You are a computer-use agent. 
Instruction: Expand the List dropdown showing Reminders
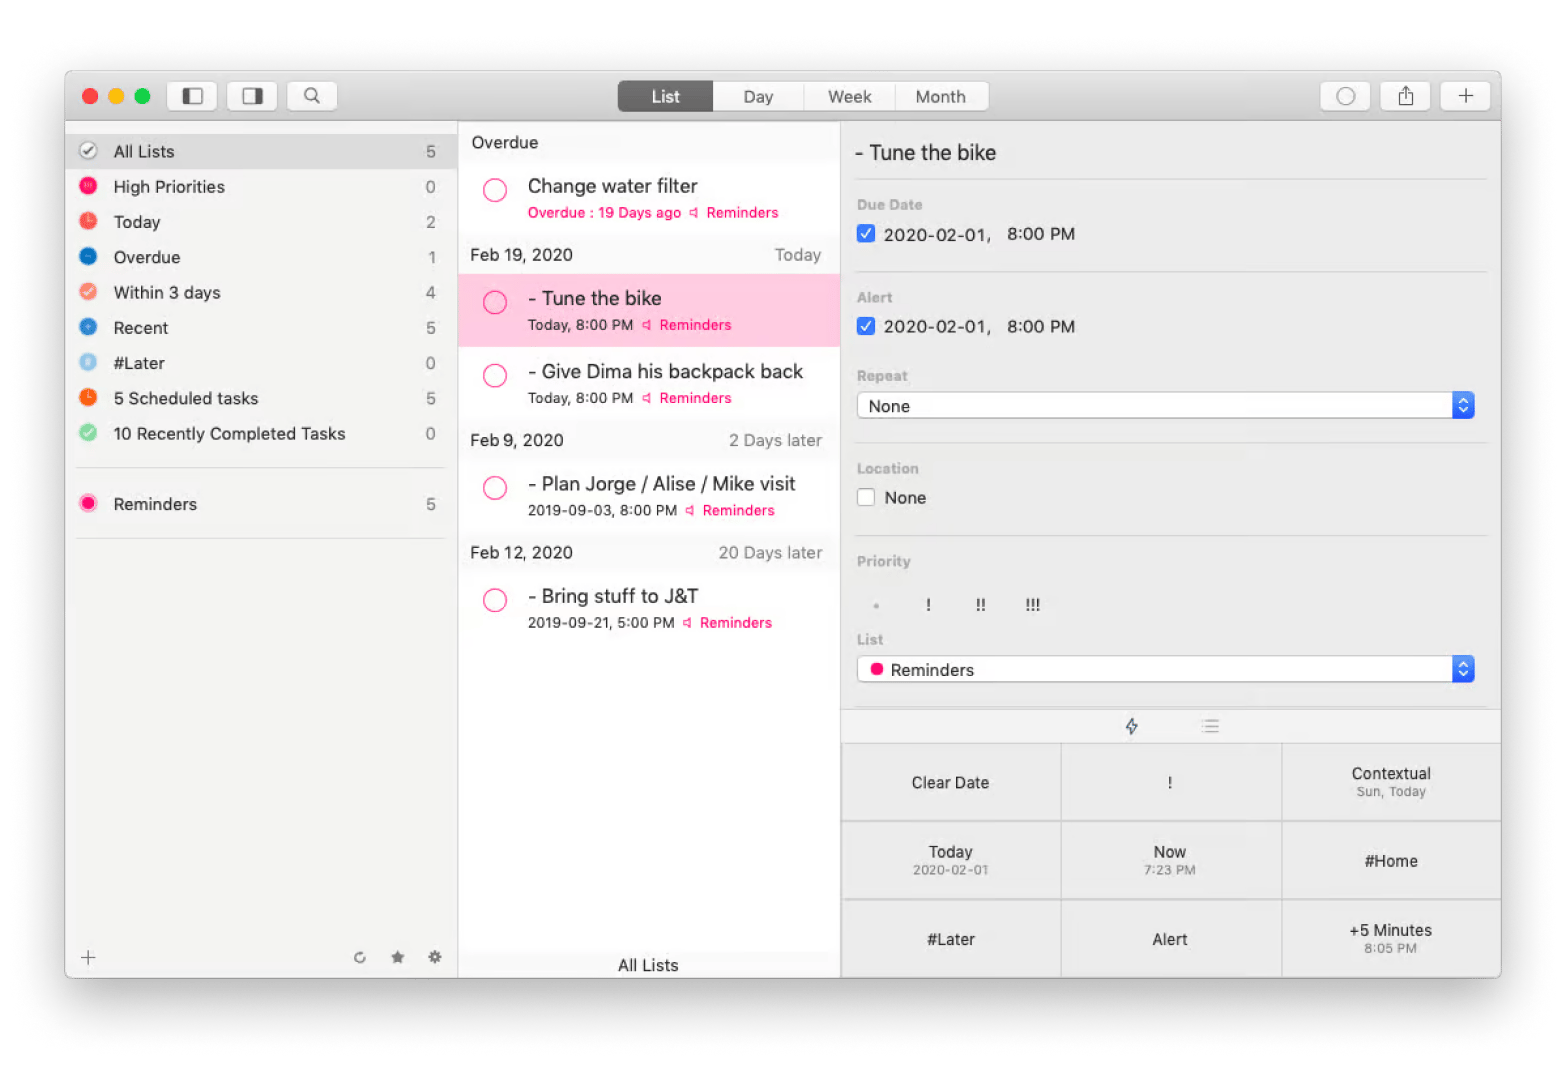tap(1165, 670)
